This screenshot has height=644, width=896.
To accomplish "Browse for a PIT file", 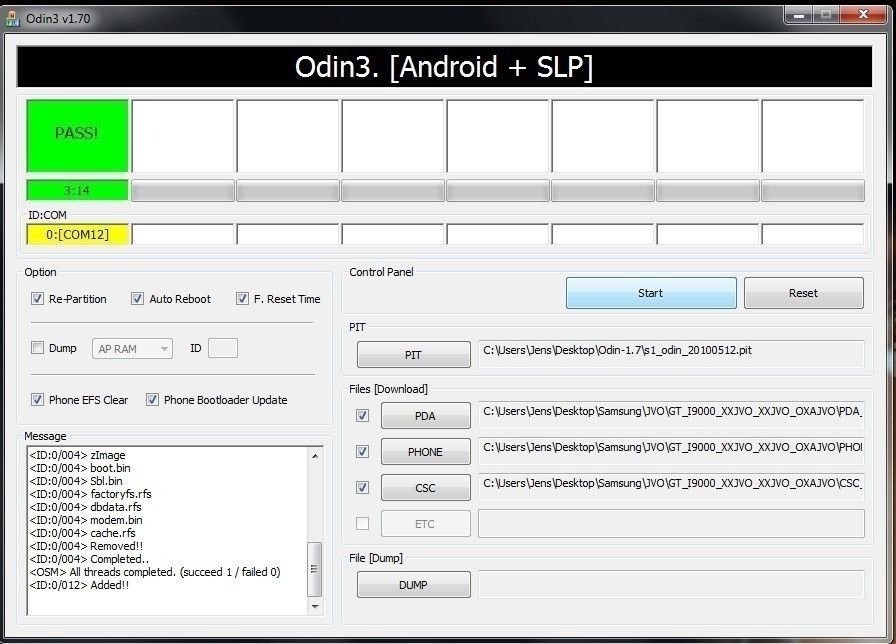I will pyautogui.click(x=414, y=355).
